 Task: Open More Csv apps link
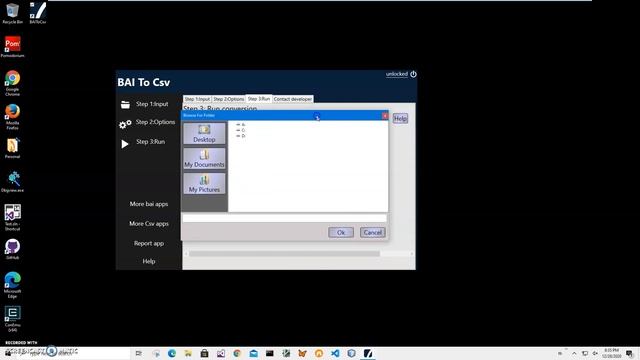(149, 224)
